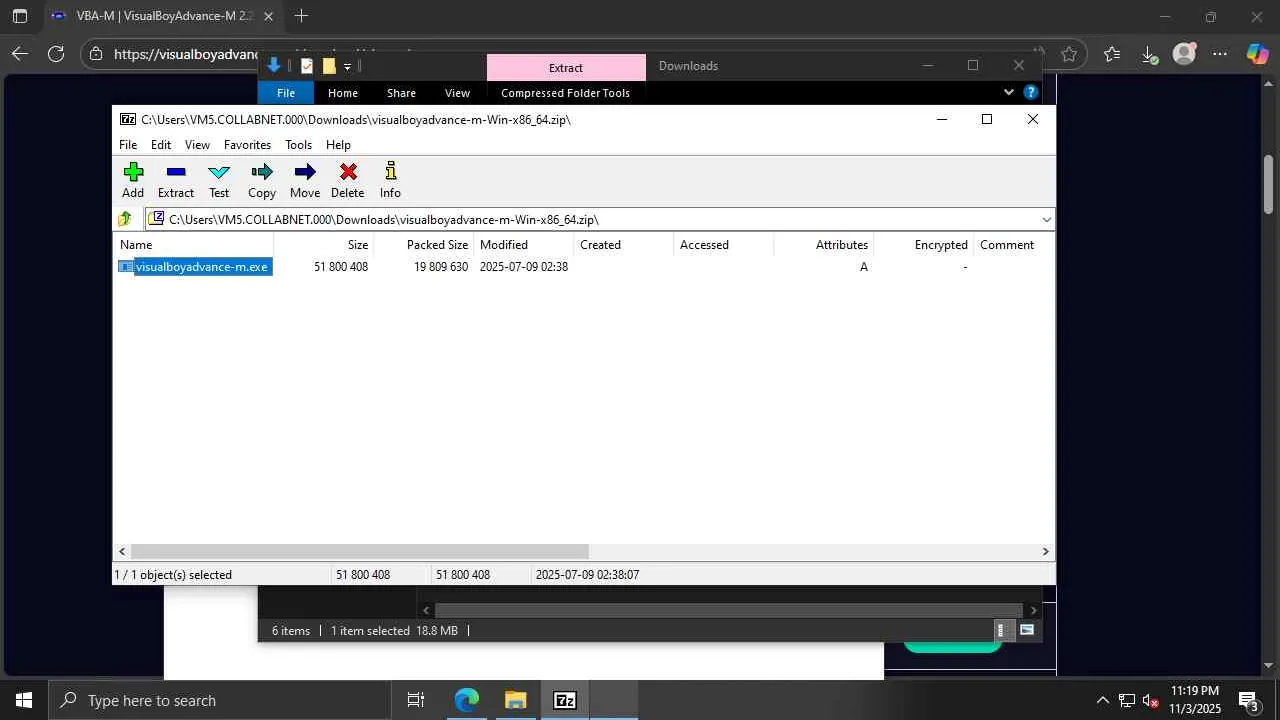Image resolution: width=1280 pixels, height=720 pixels.
Task: Open a new tab in Edge
Action: [301, 16]
